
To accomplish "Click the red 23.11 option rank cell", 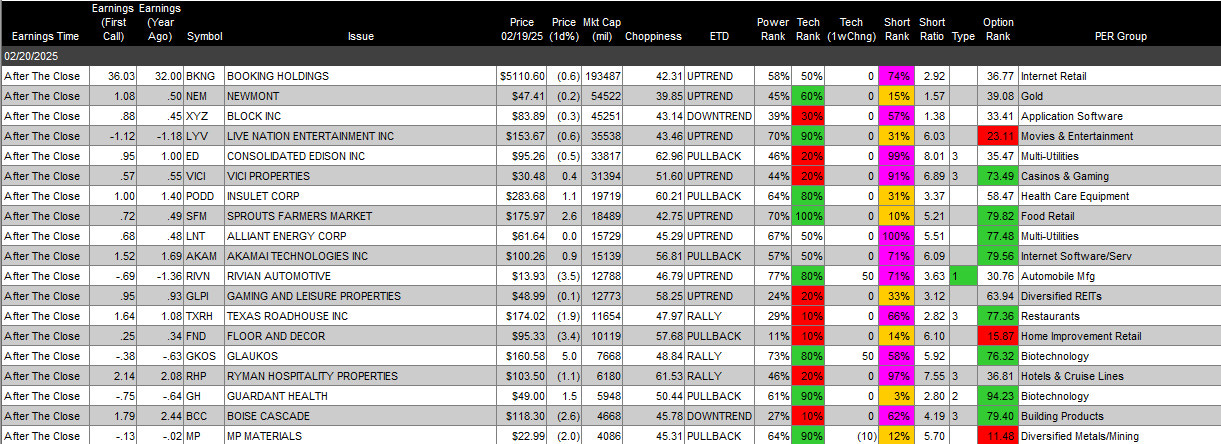I will click(x=998, y=136).
